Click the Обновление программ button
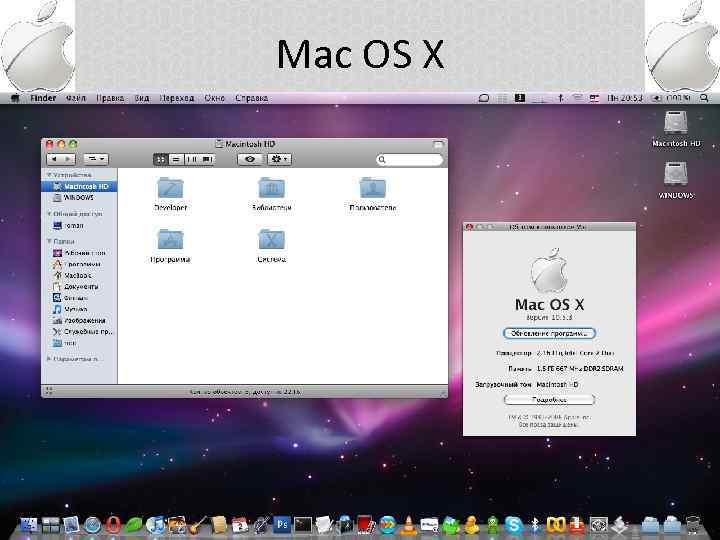This screenshot has height=540, width=720. (x=549, y=333)
